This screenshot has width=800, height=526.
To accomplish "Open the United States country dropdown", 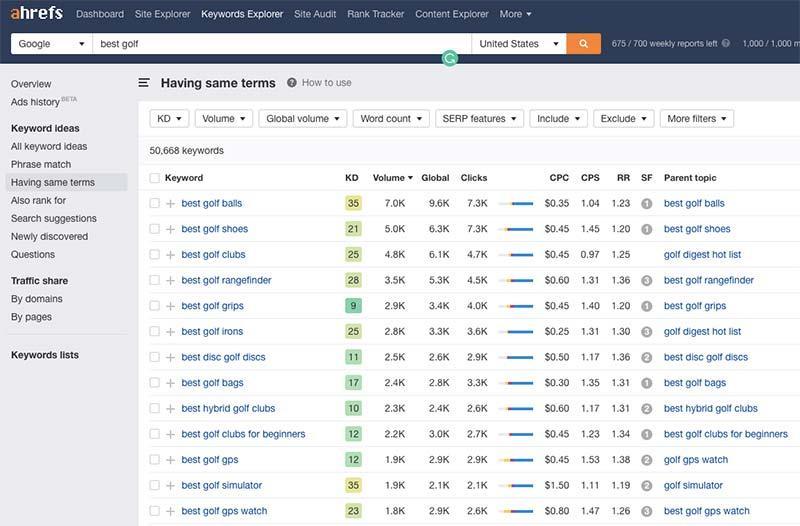I will 519,44.
